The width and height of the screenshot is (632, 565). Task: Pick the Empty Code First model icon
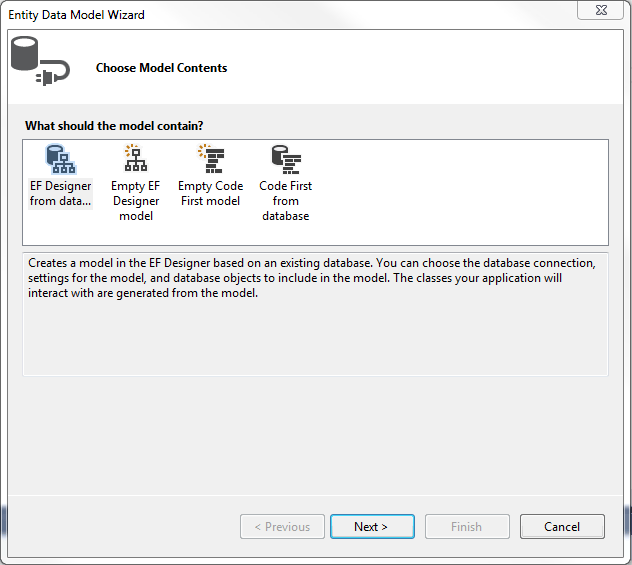pyautogui.click(x=211, y=159)
